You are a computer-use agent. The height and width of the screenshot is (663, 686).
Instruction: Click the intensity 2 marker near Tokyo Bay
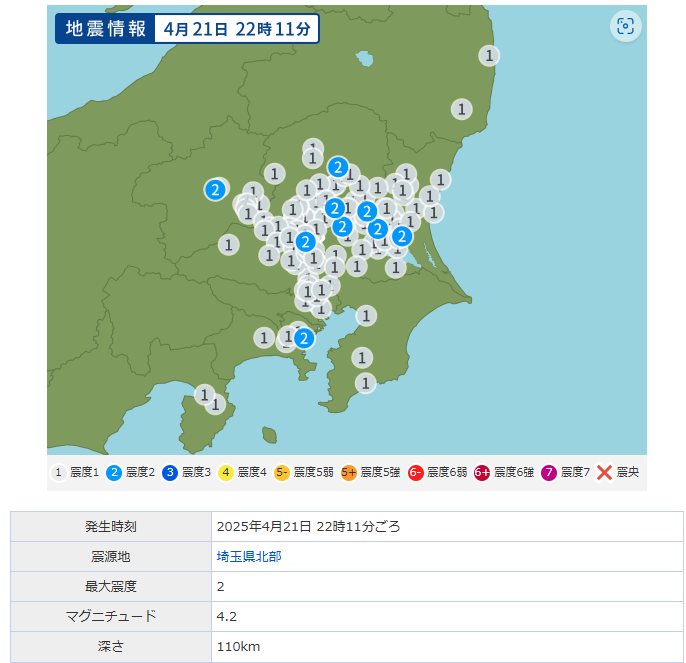point(304,338)
